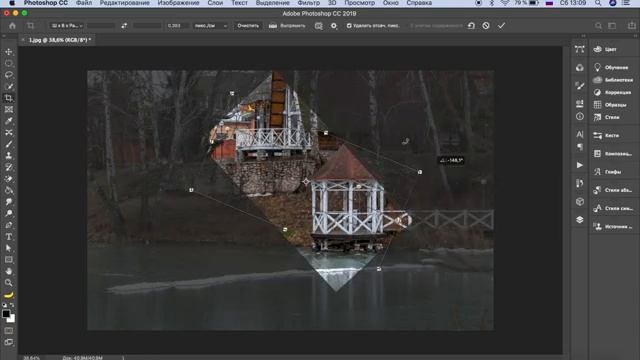Image resolution: width=640 pixels, height=360 pixels.
Task: Open the resolution units dropdown
Action: (x=211, y=26)
